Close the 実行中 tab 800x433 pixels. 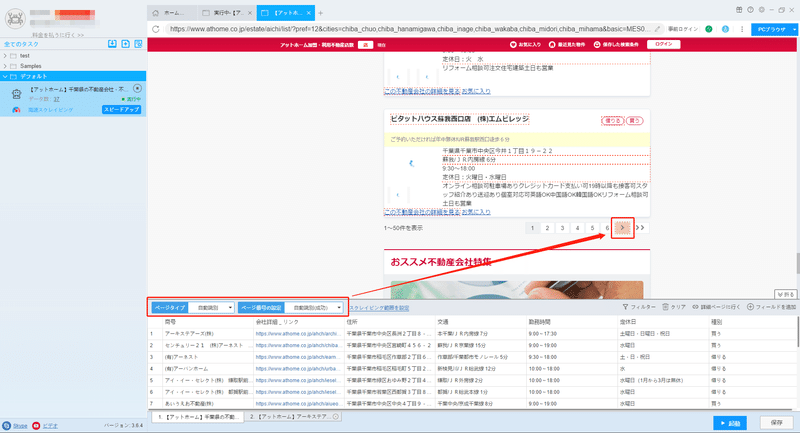250,13
